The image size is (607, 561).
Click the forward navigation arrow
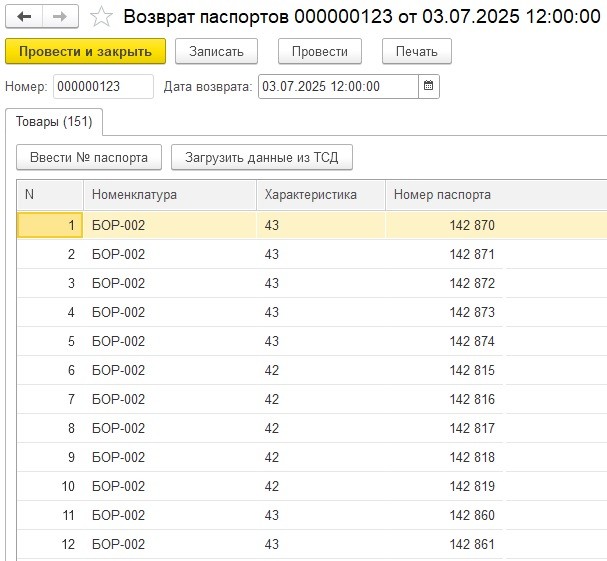60,17
